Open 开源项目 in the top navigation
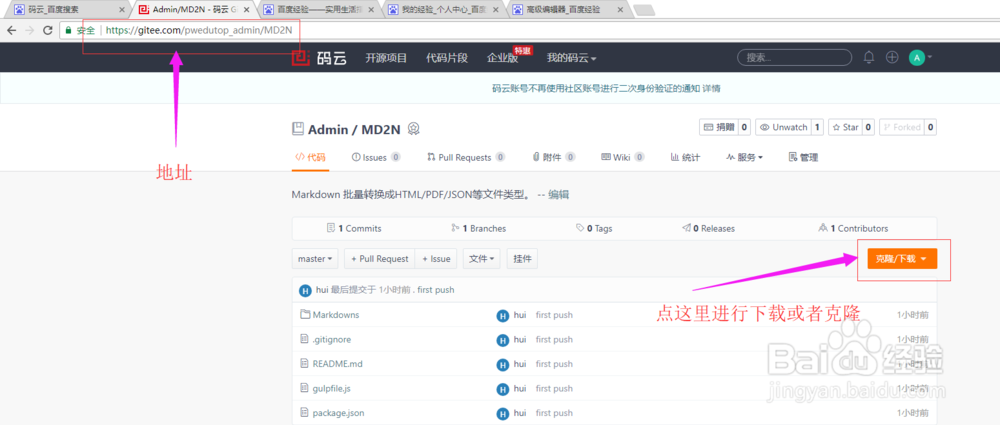 click(x=386, y=58)
